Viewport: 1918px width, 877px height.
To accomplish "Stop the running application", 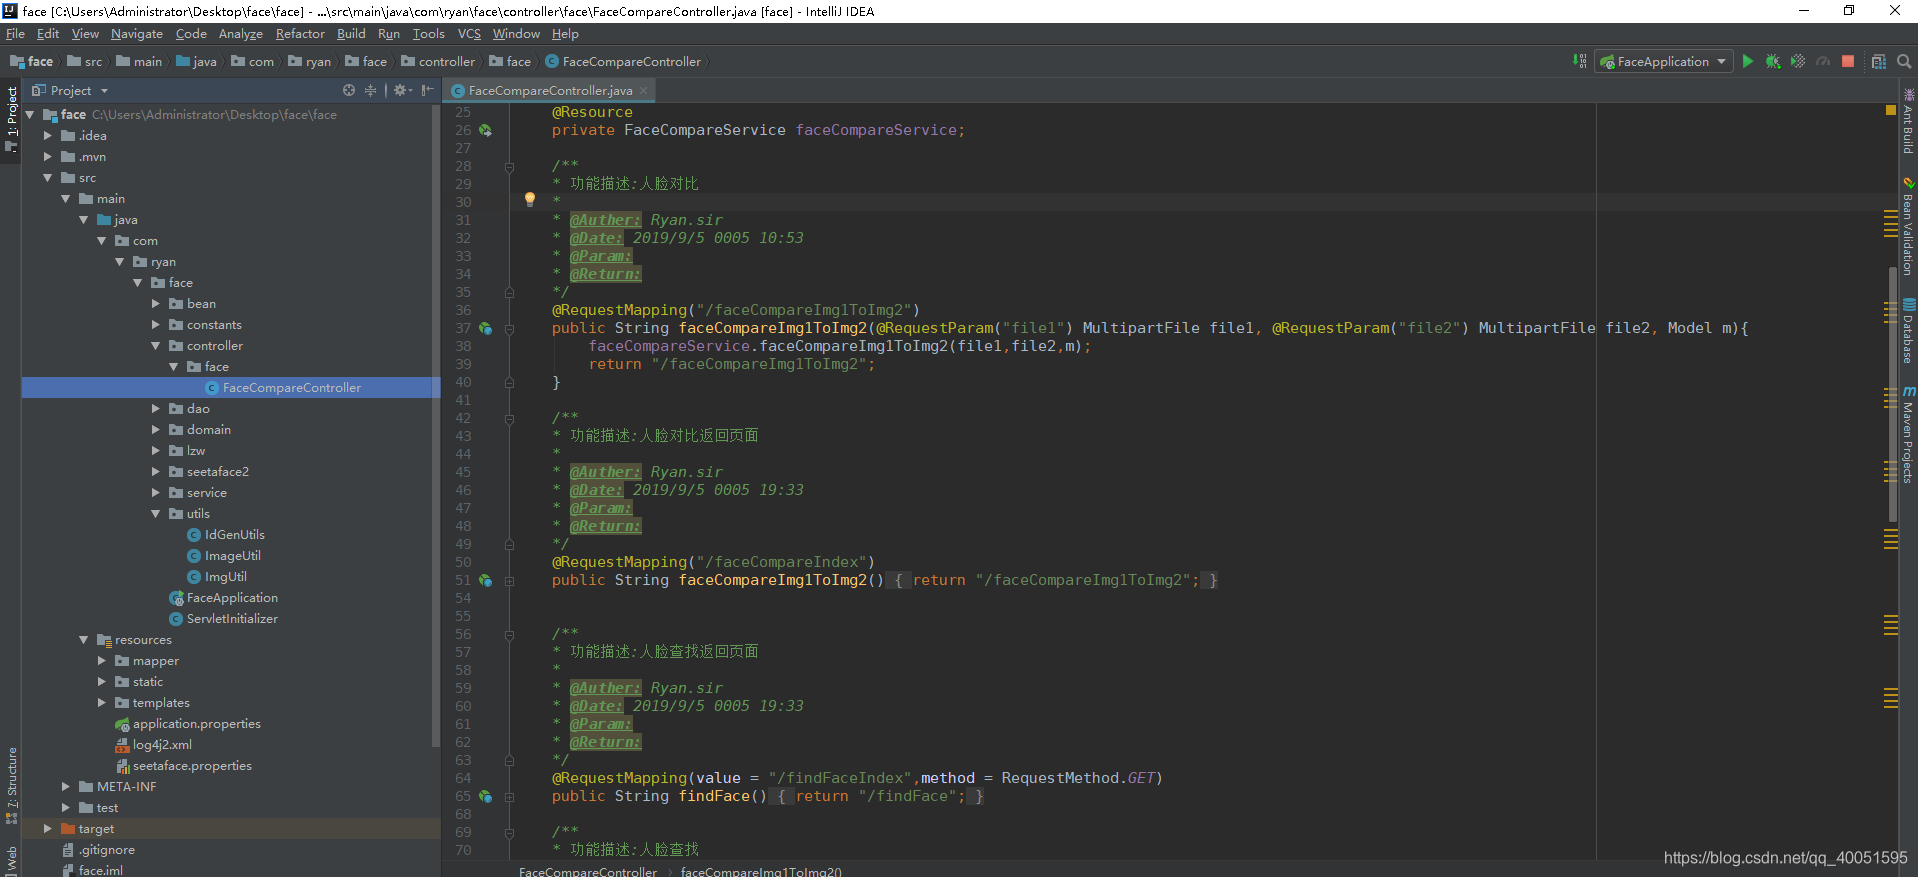I will pos(1848,61).
